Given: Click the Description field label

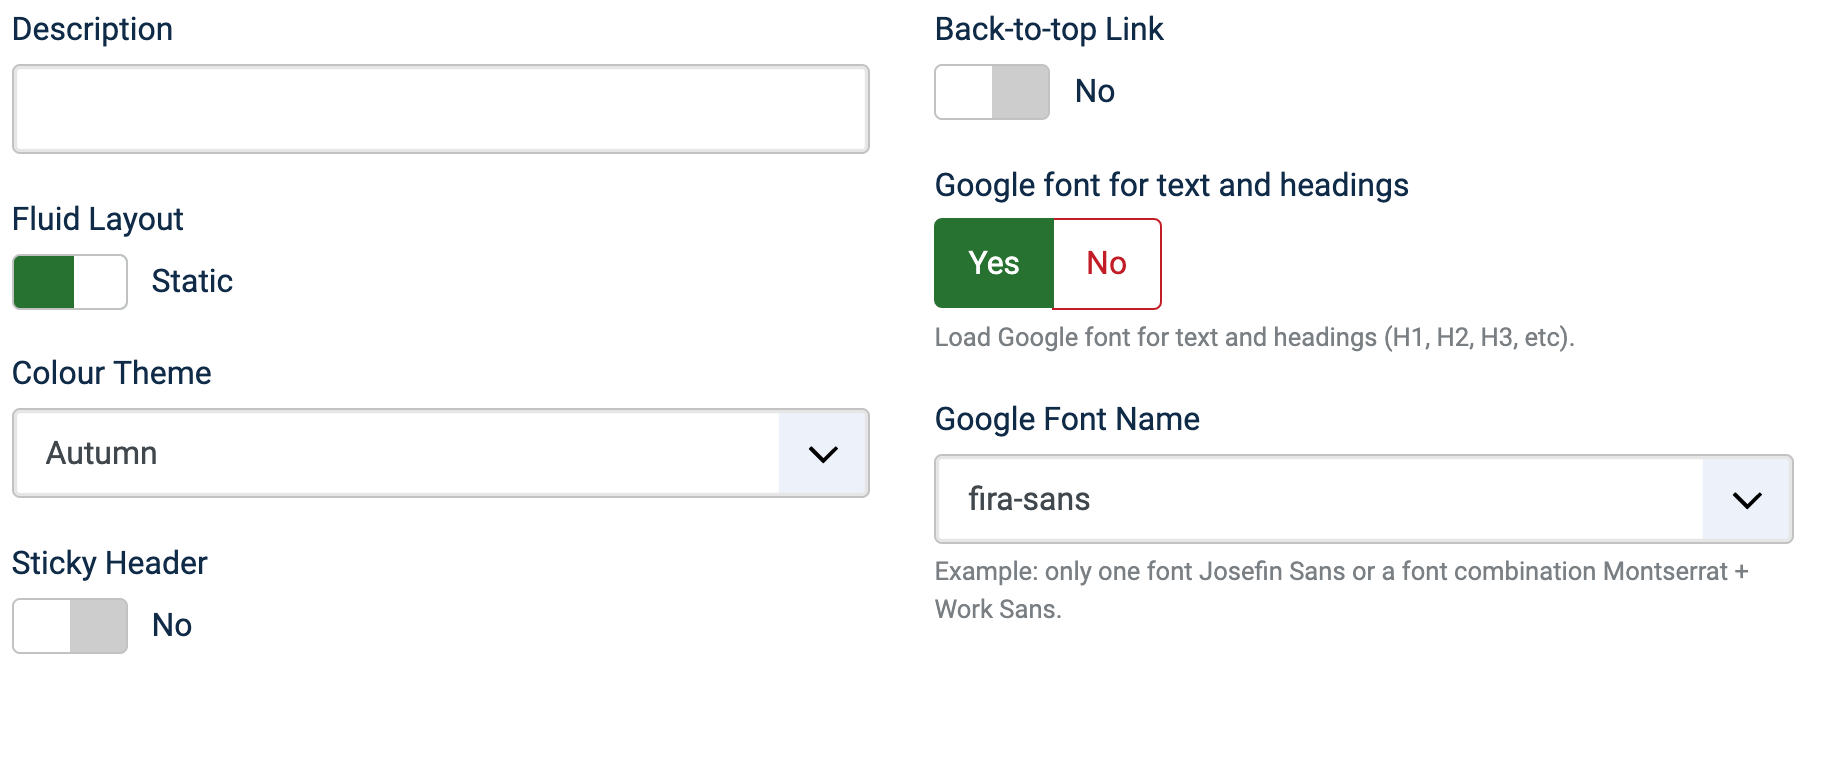Looking at the screenshot, I should [x=92, y=30].
